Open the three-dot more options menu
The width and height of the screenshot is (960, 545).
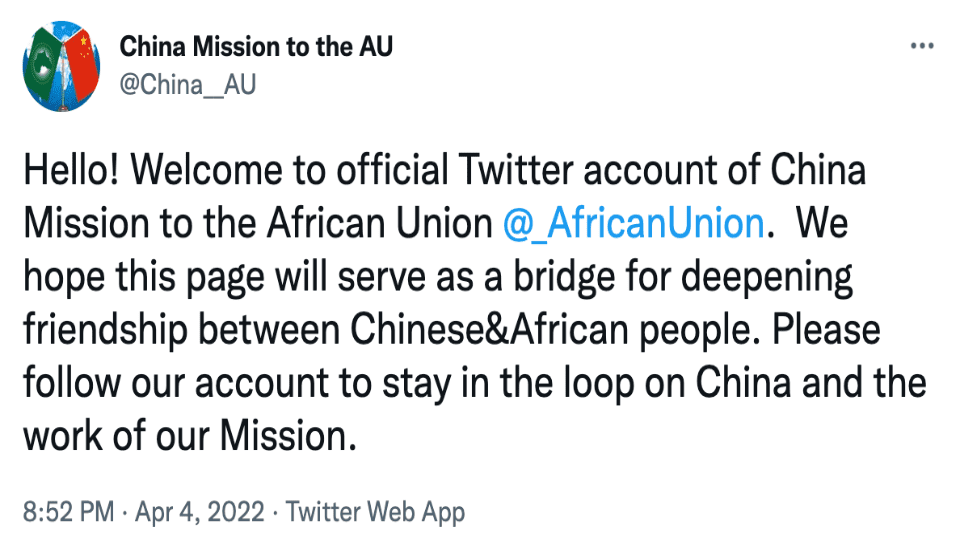[x=922, y=46]
